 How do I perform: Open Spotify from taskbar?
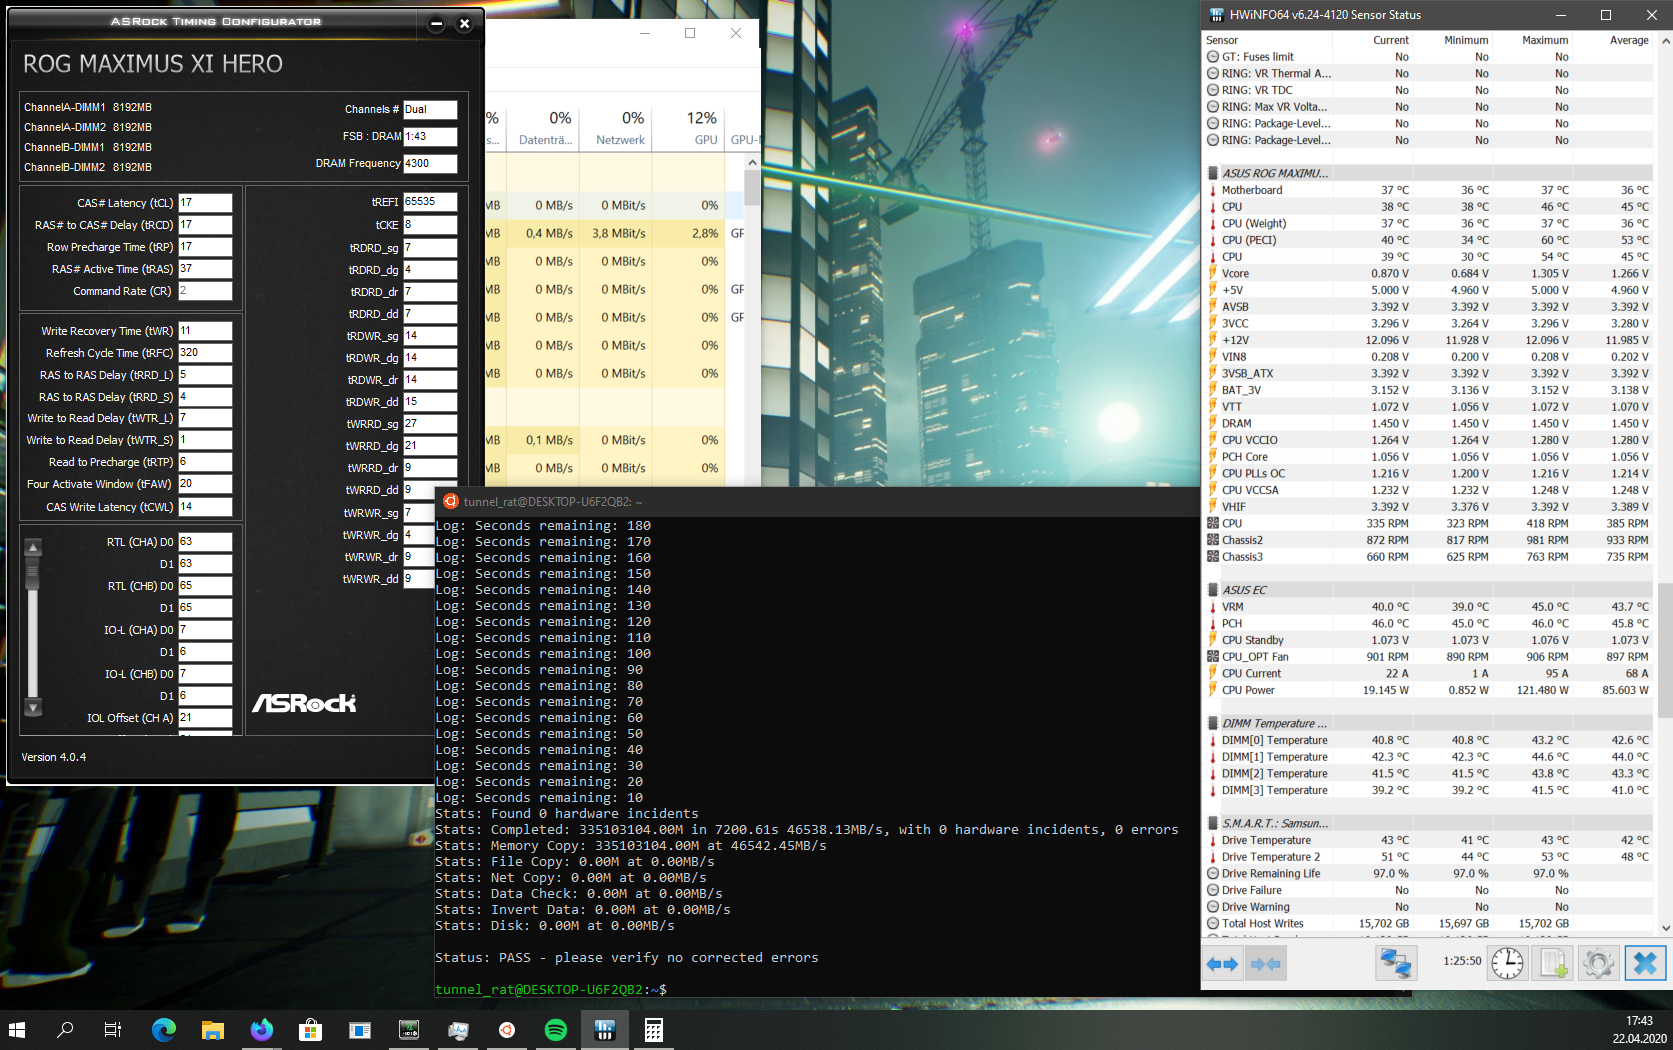coord(556,1029)
